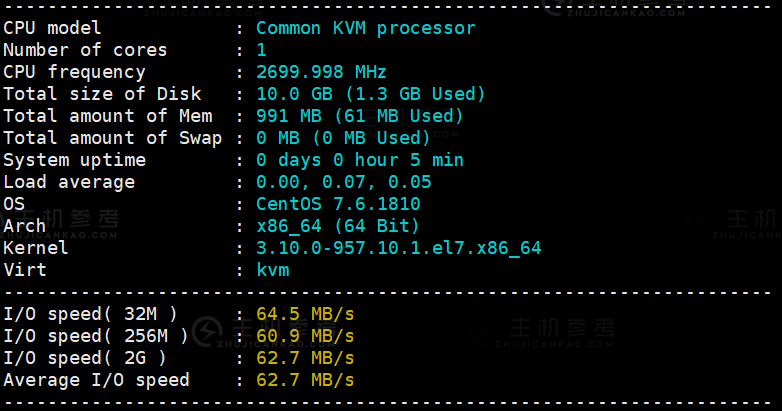Viewport: 782px width, 411px height.
Task: Click the virt value 'kvm'
Action: point(273,270)
